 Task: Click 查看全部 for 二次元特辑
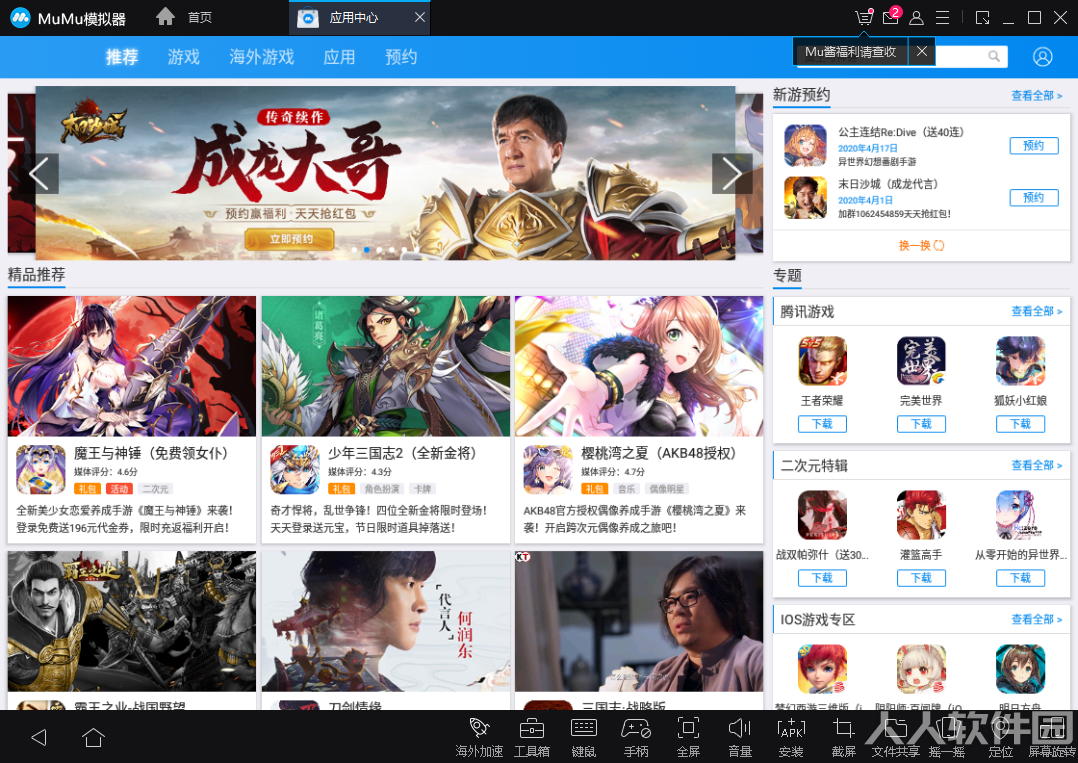click(x=1036, y=465)
